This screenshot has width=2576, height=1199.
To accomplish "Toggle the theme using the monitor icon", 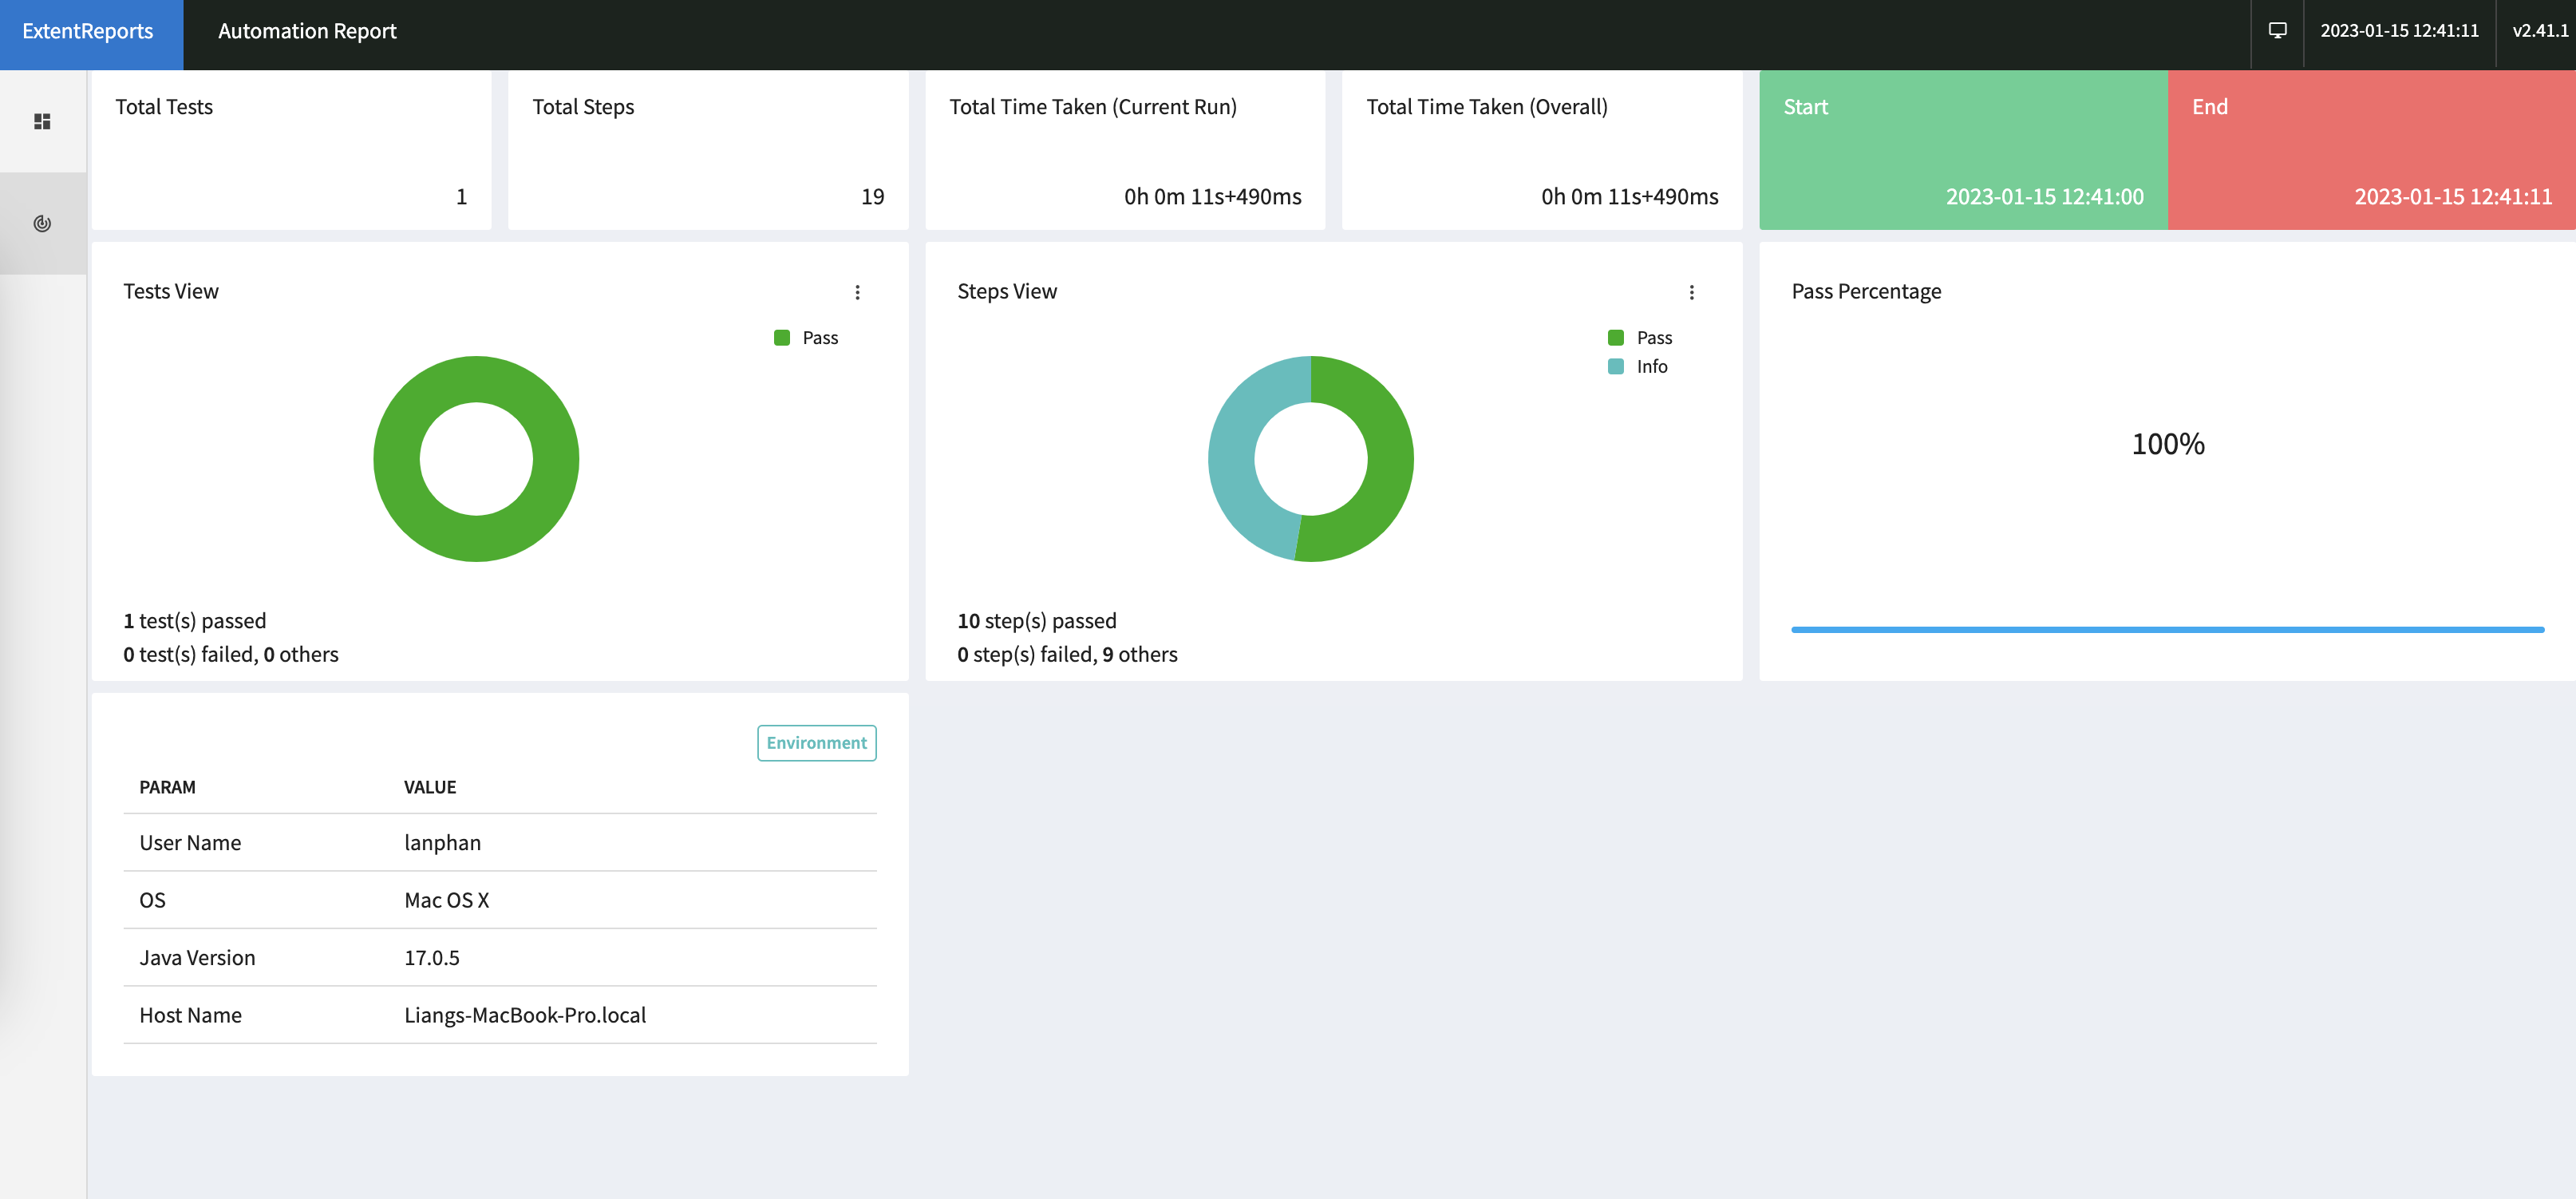I will pyautogui.click(x=2277, y=31).
